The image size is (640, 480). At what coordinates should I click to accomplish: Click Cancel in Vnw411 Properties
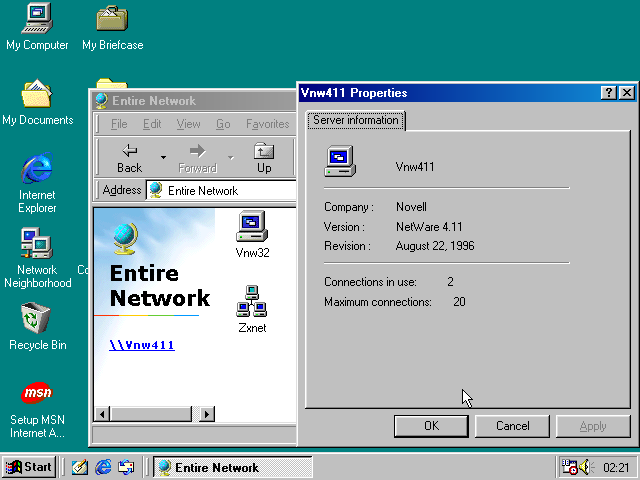[513, 426]
